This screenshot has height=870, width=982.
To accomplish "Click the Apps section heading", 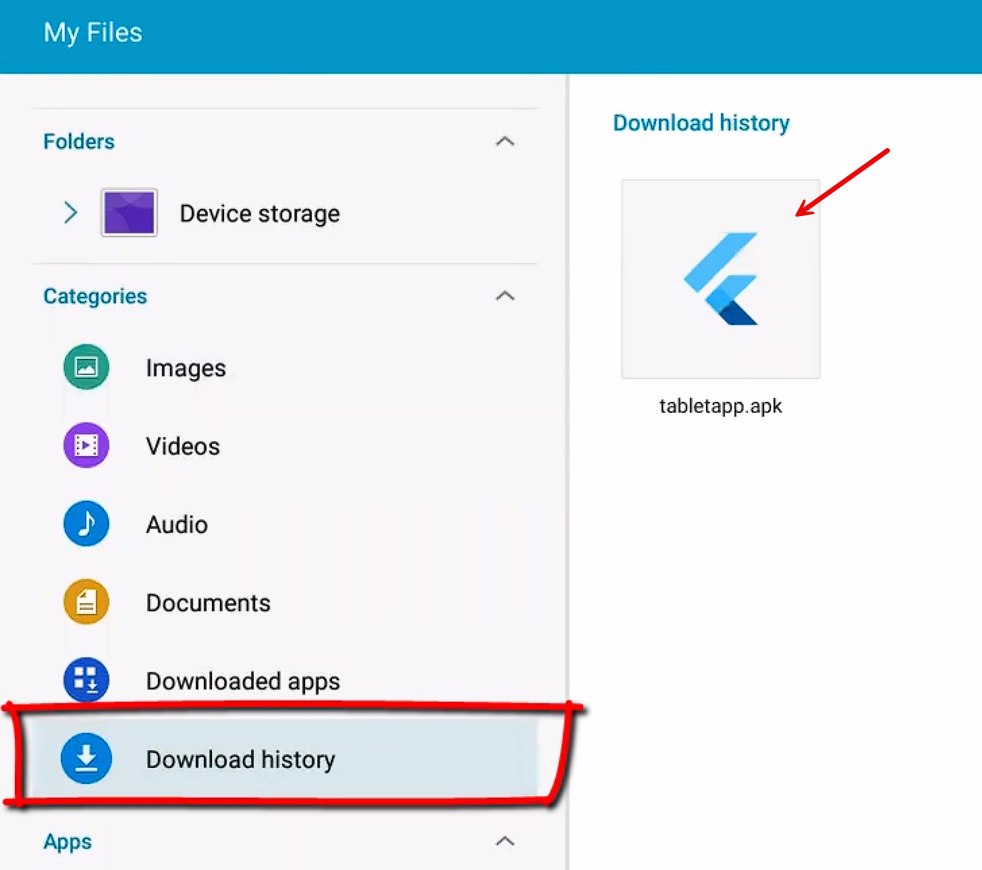I will pos(68,842).
